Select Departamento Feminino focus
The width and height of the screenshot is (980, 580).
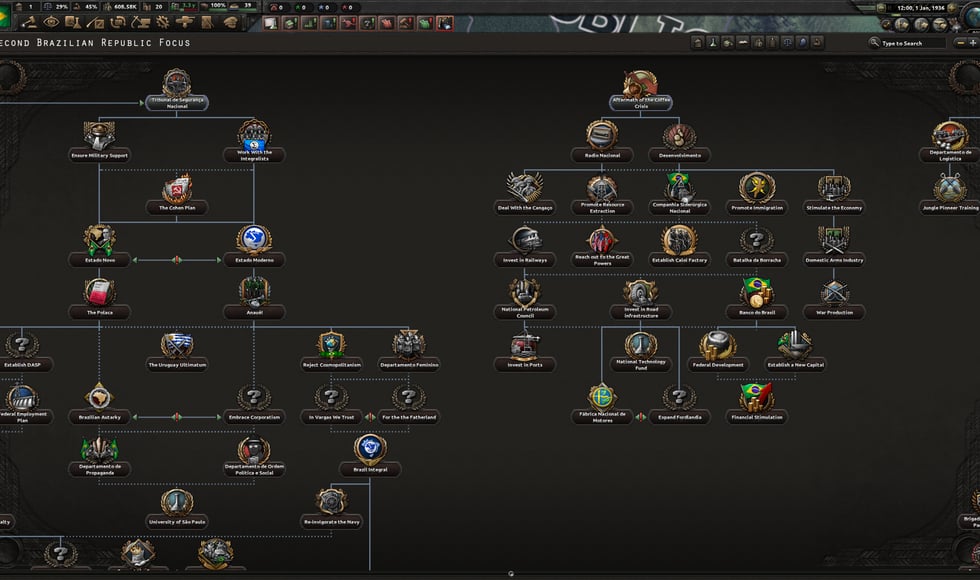tap(409, 351)
